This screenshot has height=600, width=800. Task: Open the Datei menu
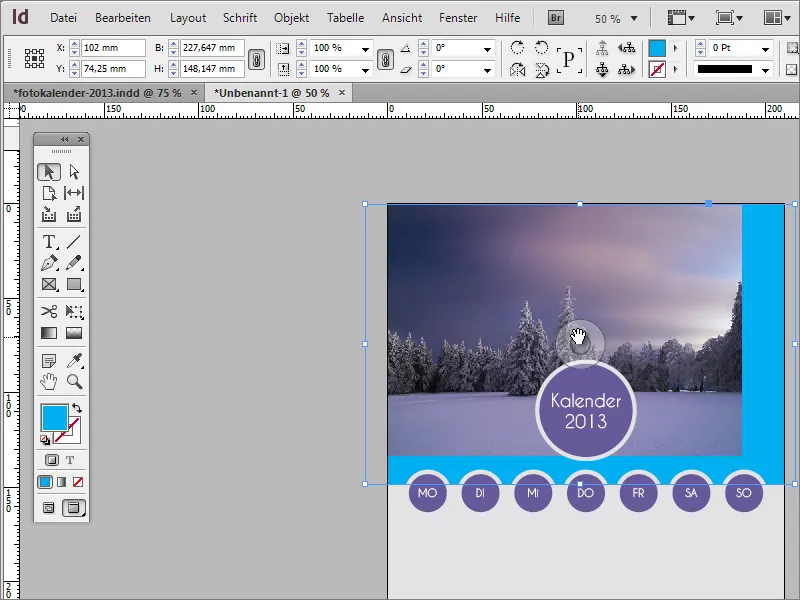click(63, 18)
